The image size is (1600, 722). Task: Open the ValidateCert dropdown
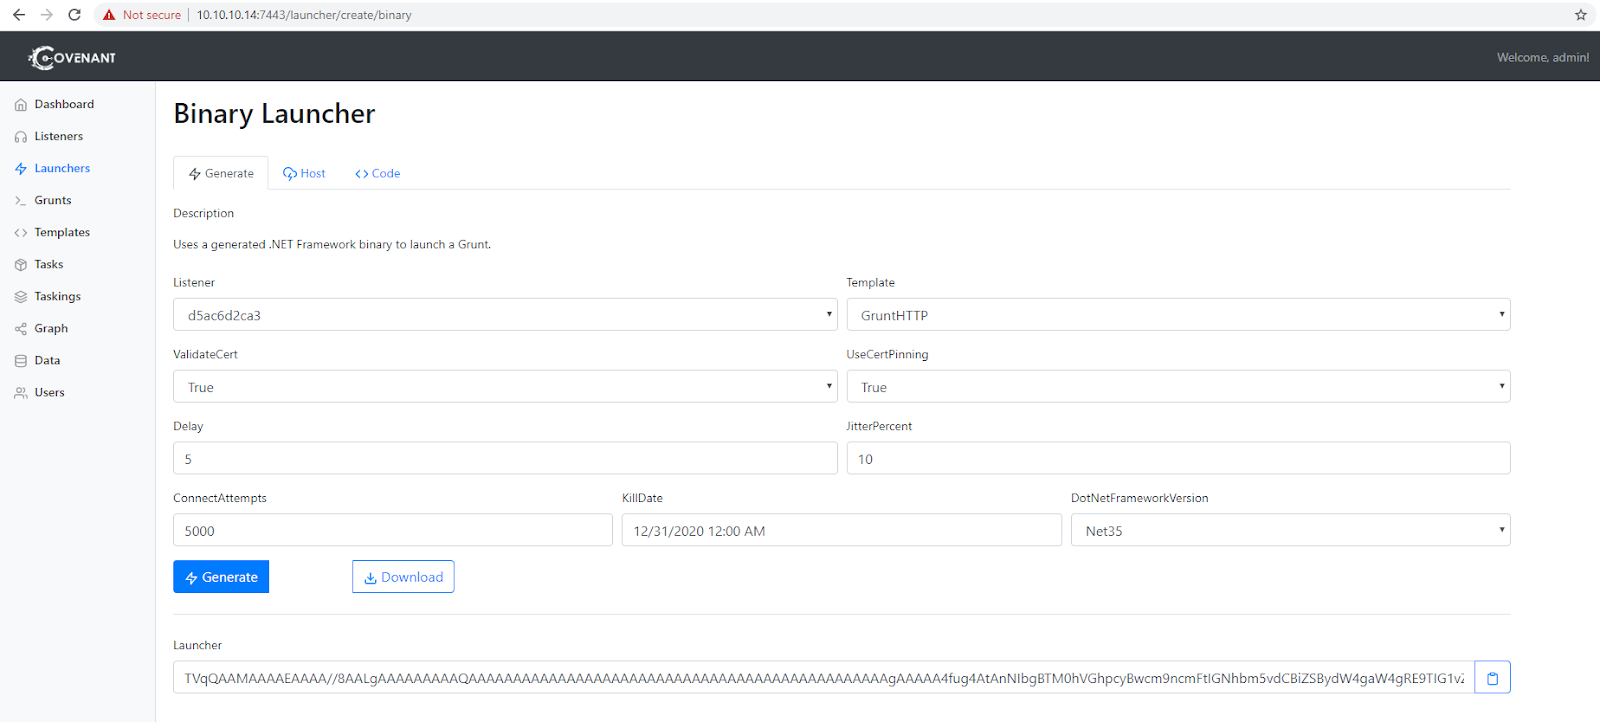[505, 387]
